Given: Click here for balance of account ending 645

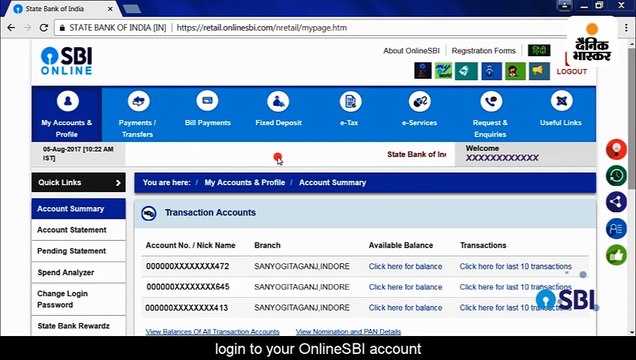Looking at the screenshot, I should (x=405, y=287).
